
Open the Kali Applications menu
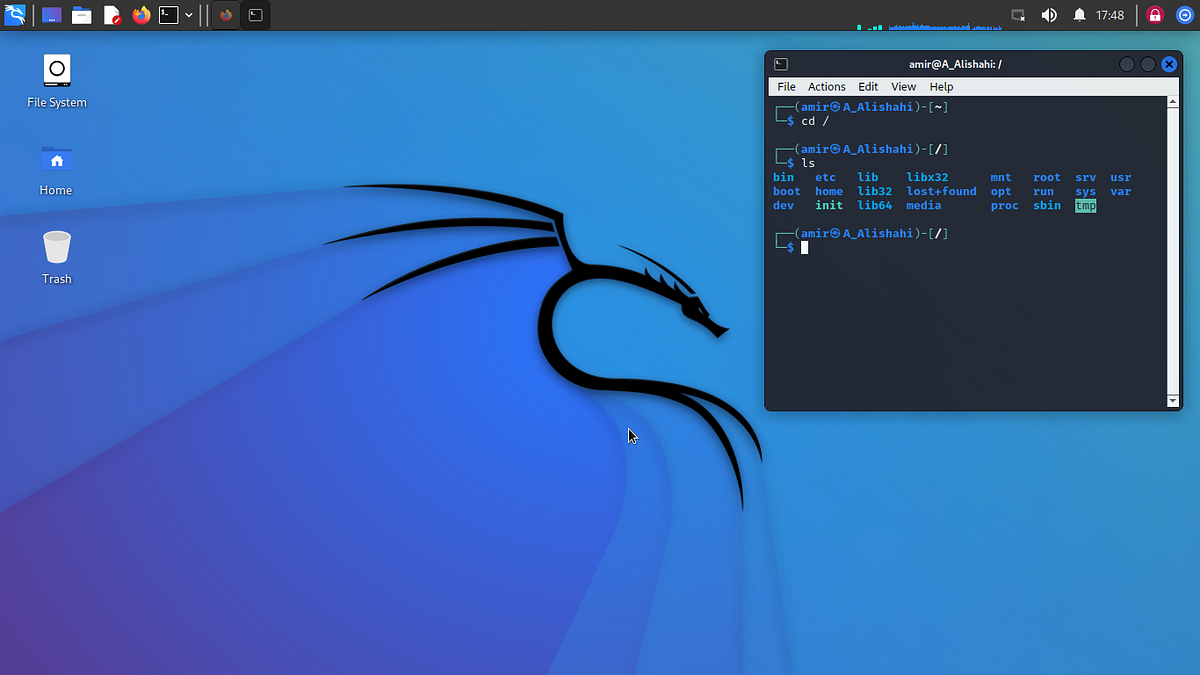(15, 14)
